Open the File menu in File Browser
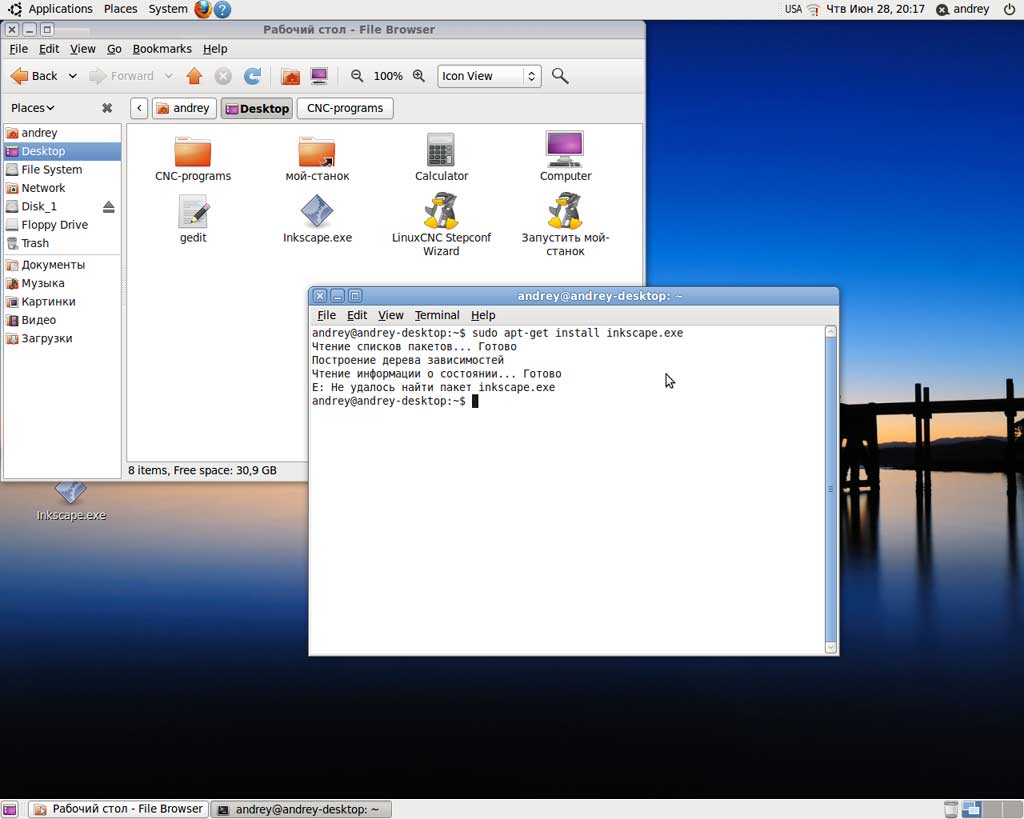 [18, 49]
